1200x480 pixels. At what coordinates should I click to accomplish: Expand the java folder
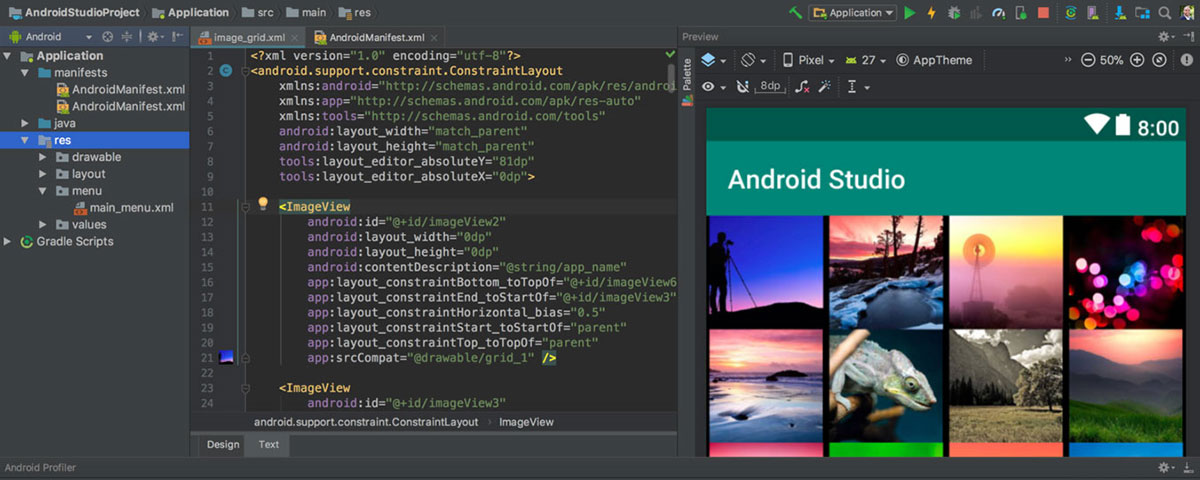(25, 123)
